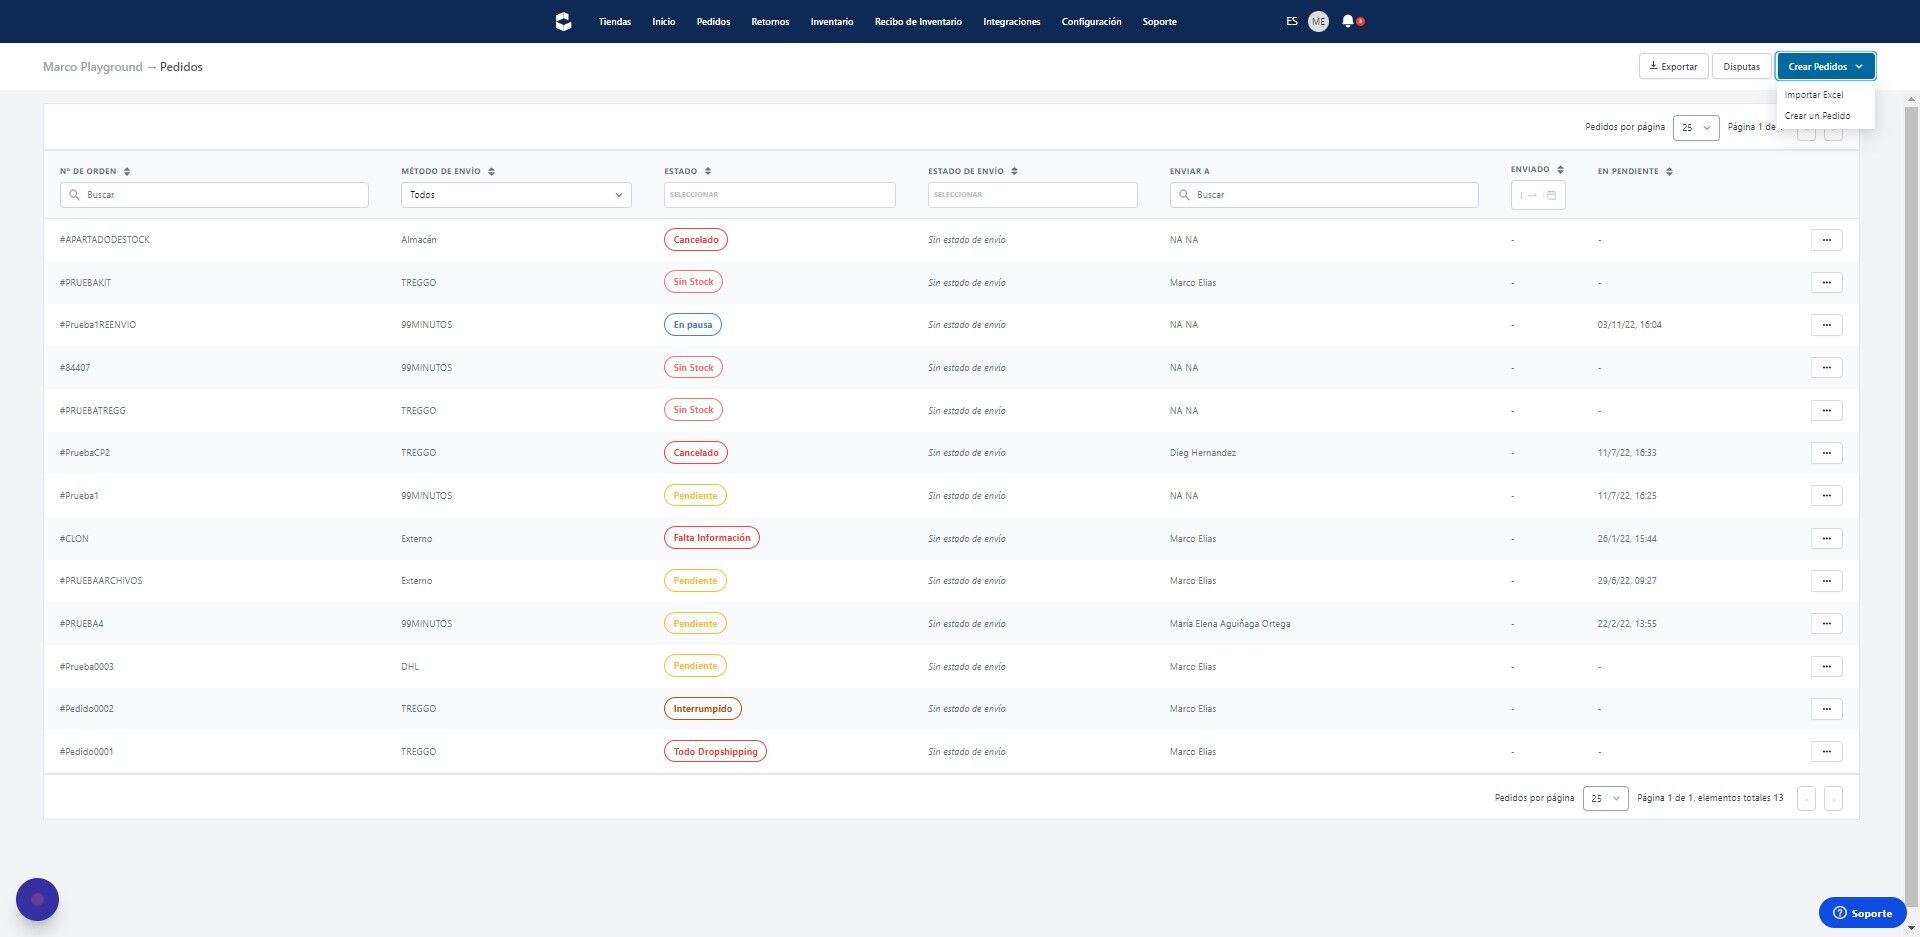Open Pedidos in the top navigation
Screen dimensions: 1920x937
tap(713, 21)
